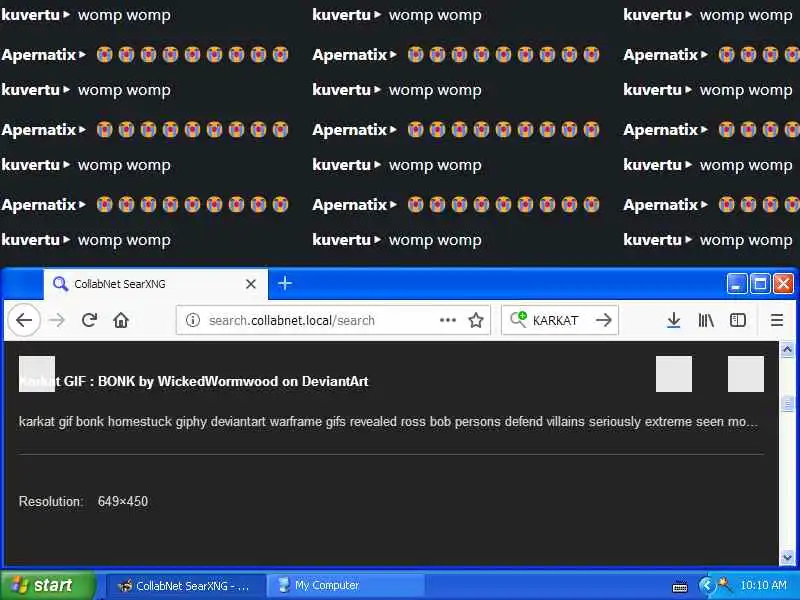Click the forward navigation arrow
The height and width of the screenshot is (600, 800).
(57, 320)
